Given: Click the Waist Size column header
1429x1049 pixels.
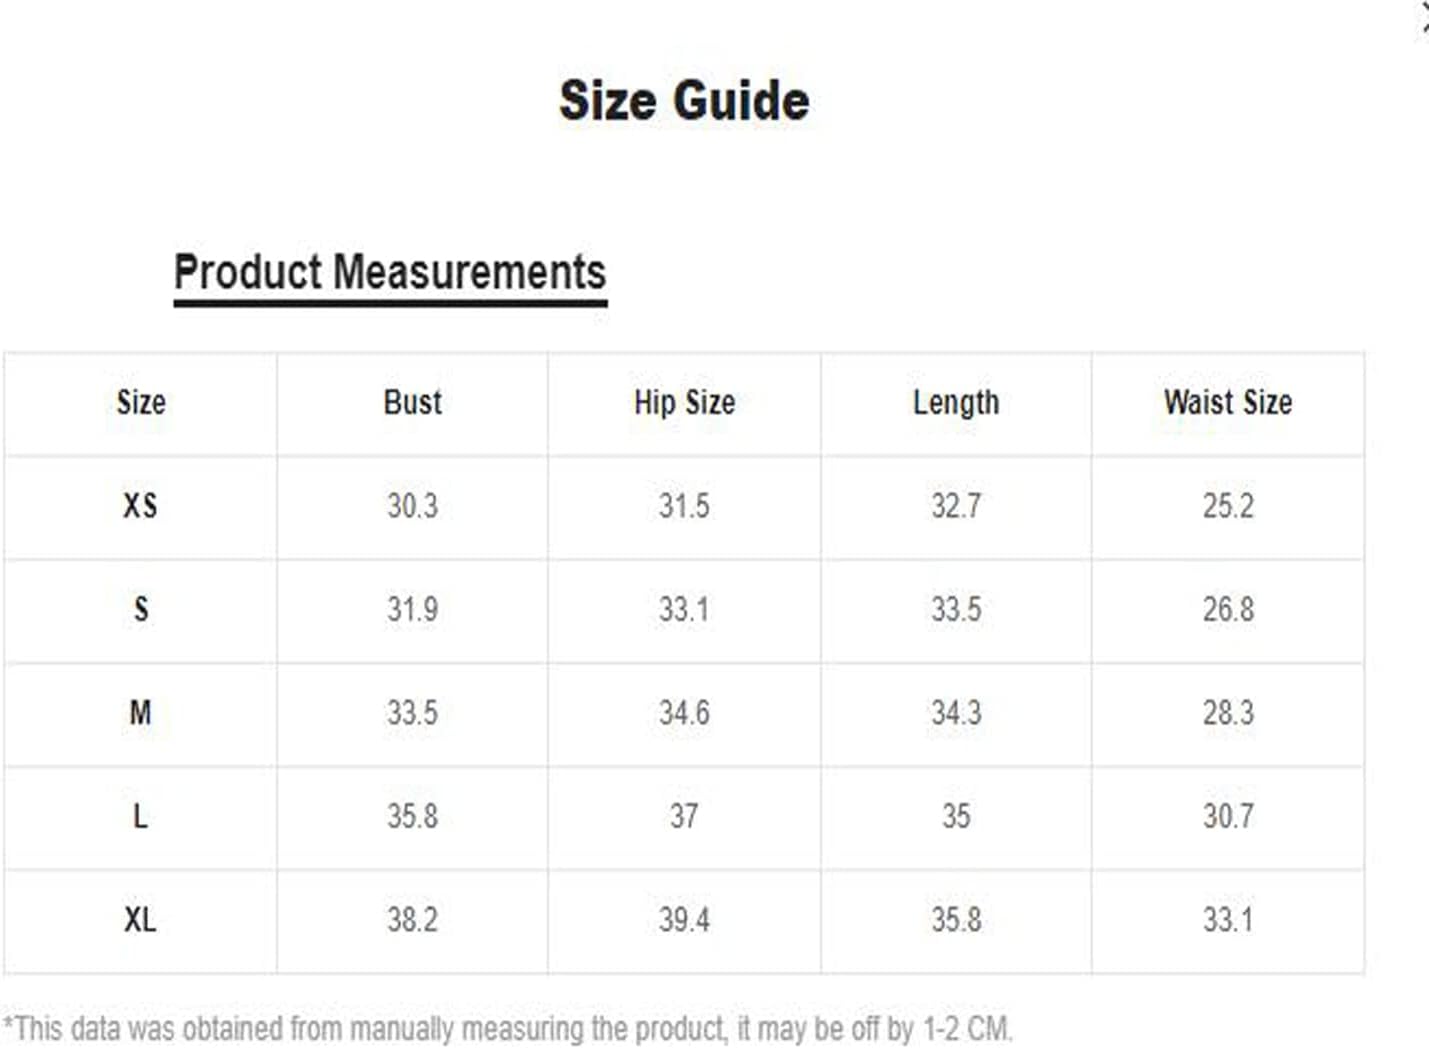Looking at the screenshot, I should coord(1228,402).
